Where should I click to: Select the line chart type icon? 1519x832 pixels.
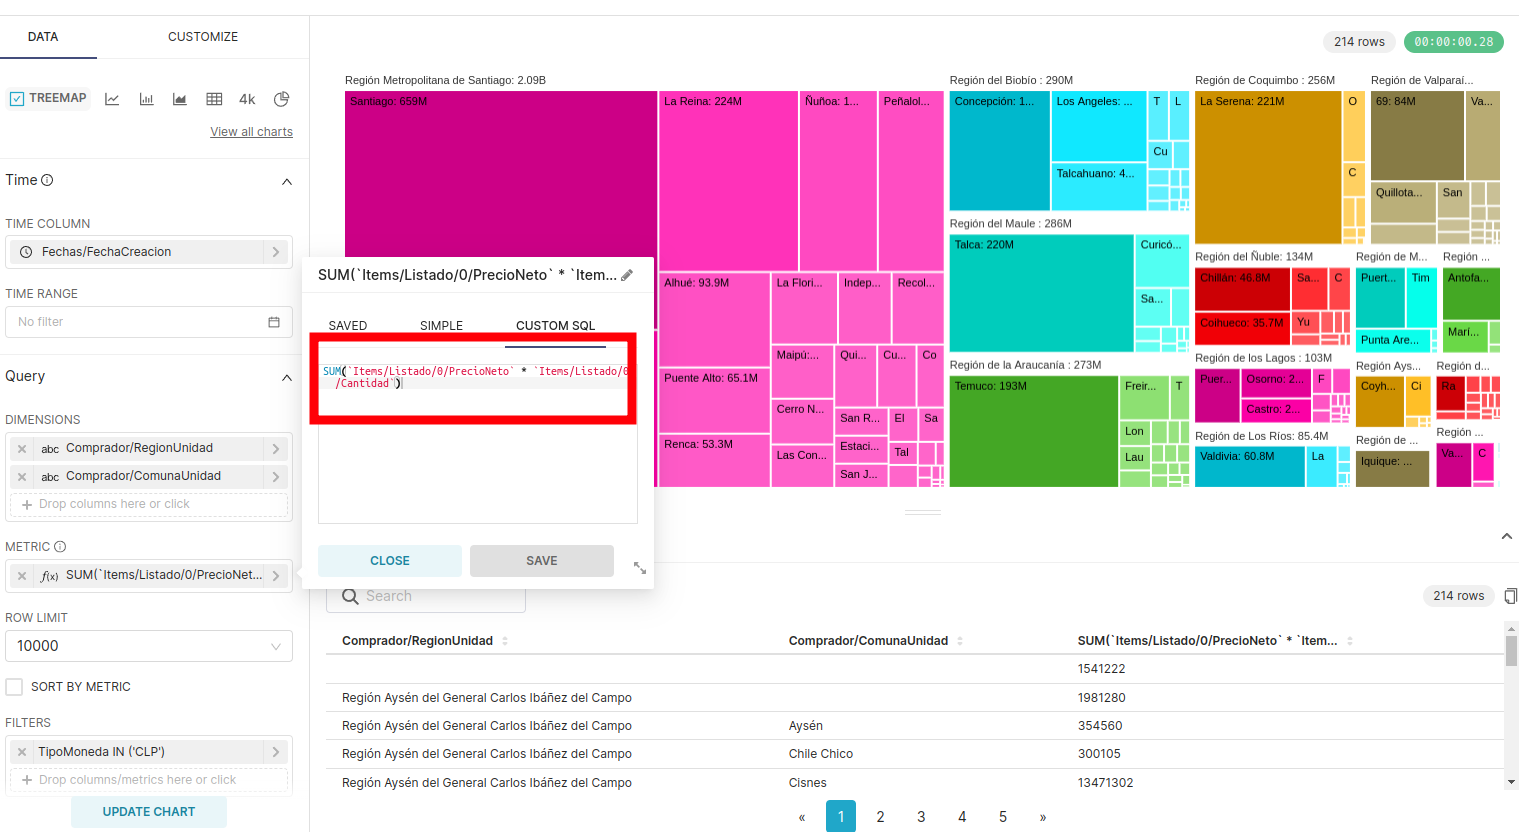(x=112, y=99)
